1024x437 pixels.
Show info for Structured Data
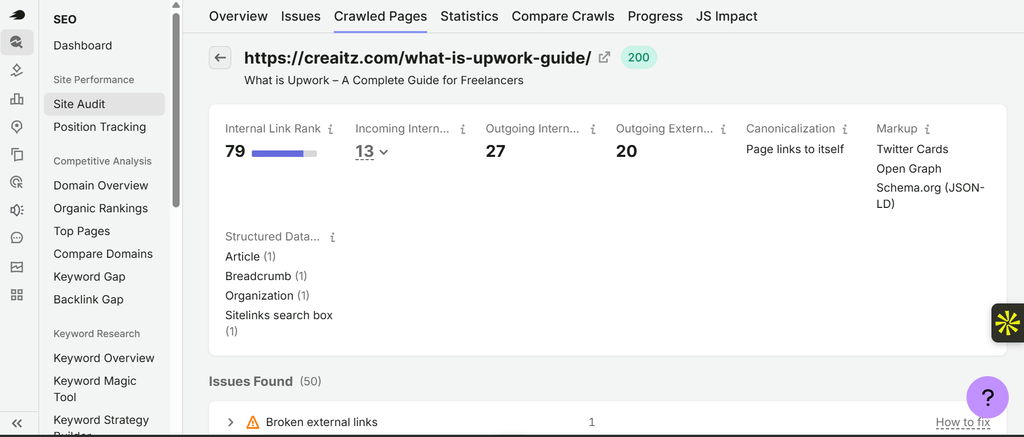click(332, 237)
